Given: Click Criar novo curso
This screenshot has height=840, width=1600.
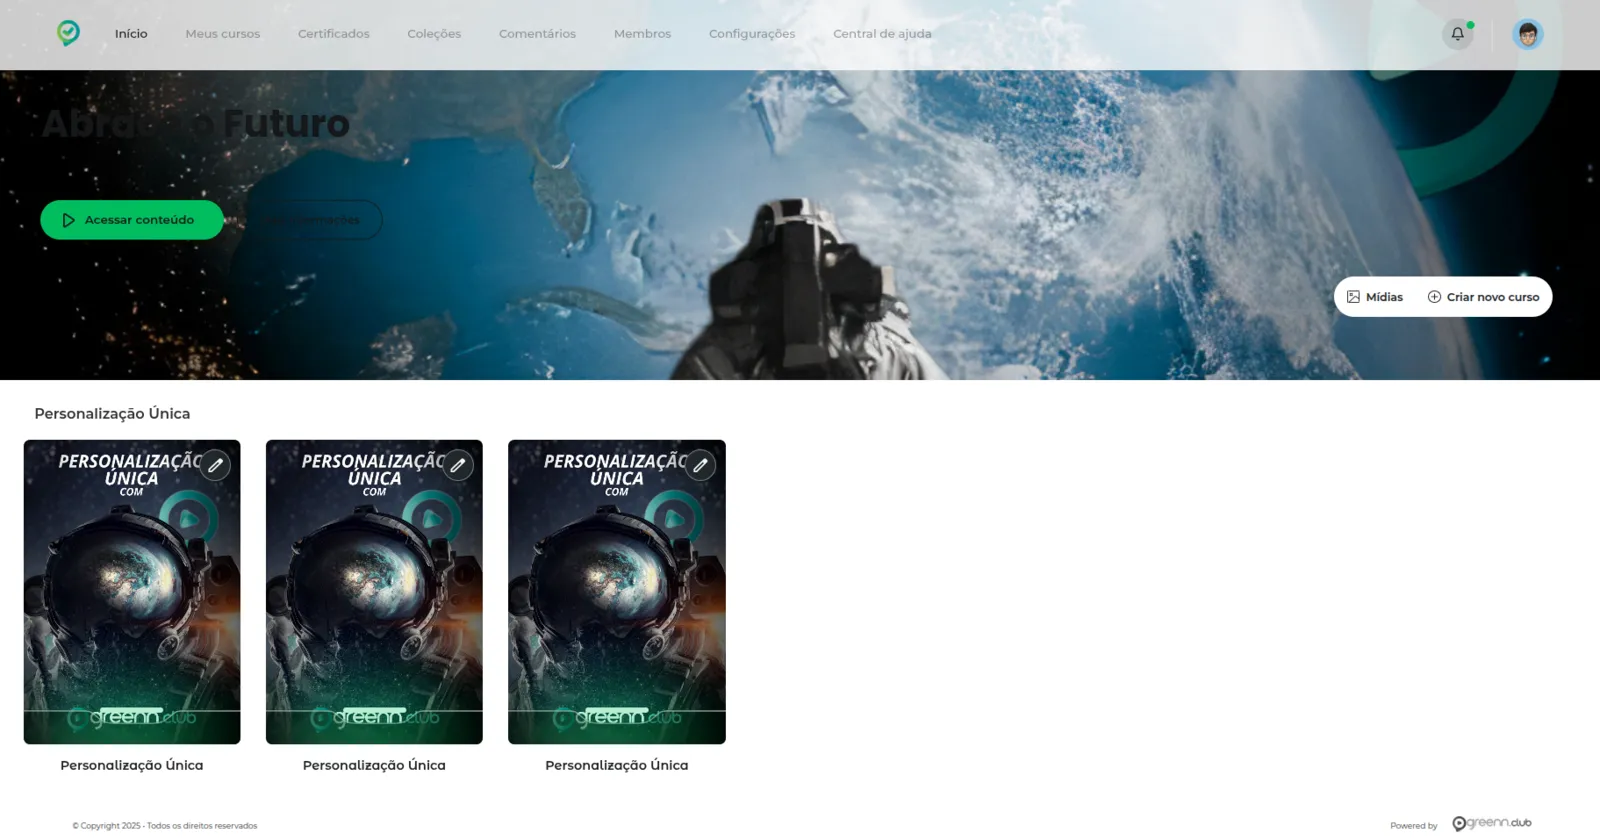Looking at the screenshot, I should [x=1484, y=297].
